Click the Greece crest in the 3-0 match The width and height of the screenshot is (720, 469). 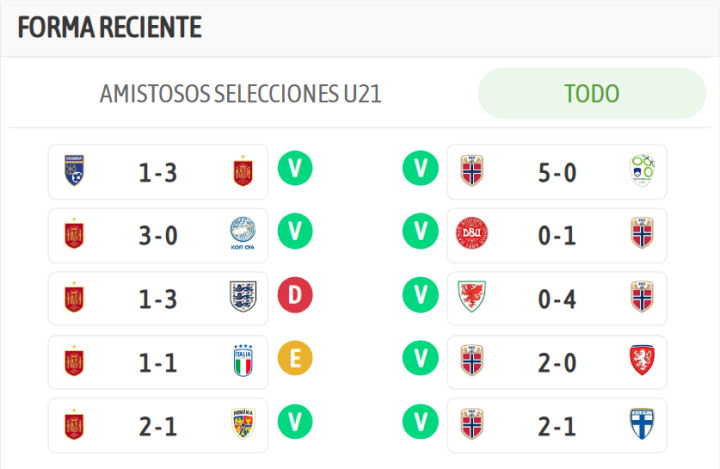pos(242,234)
